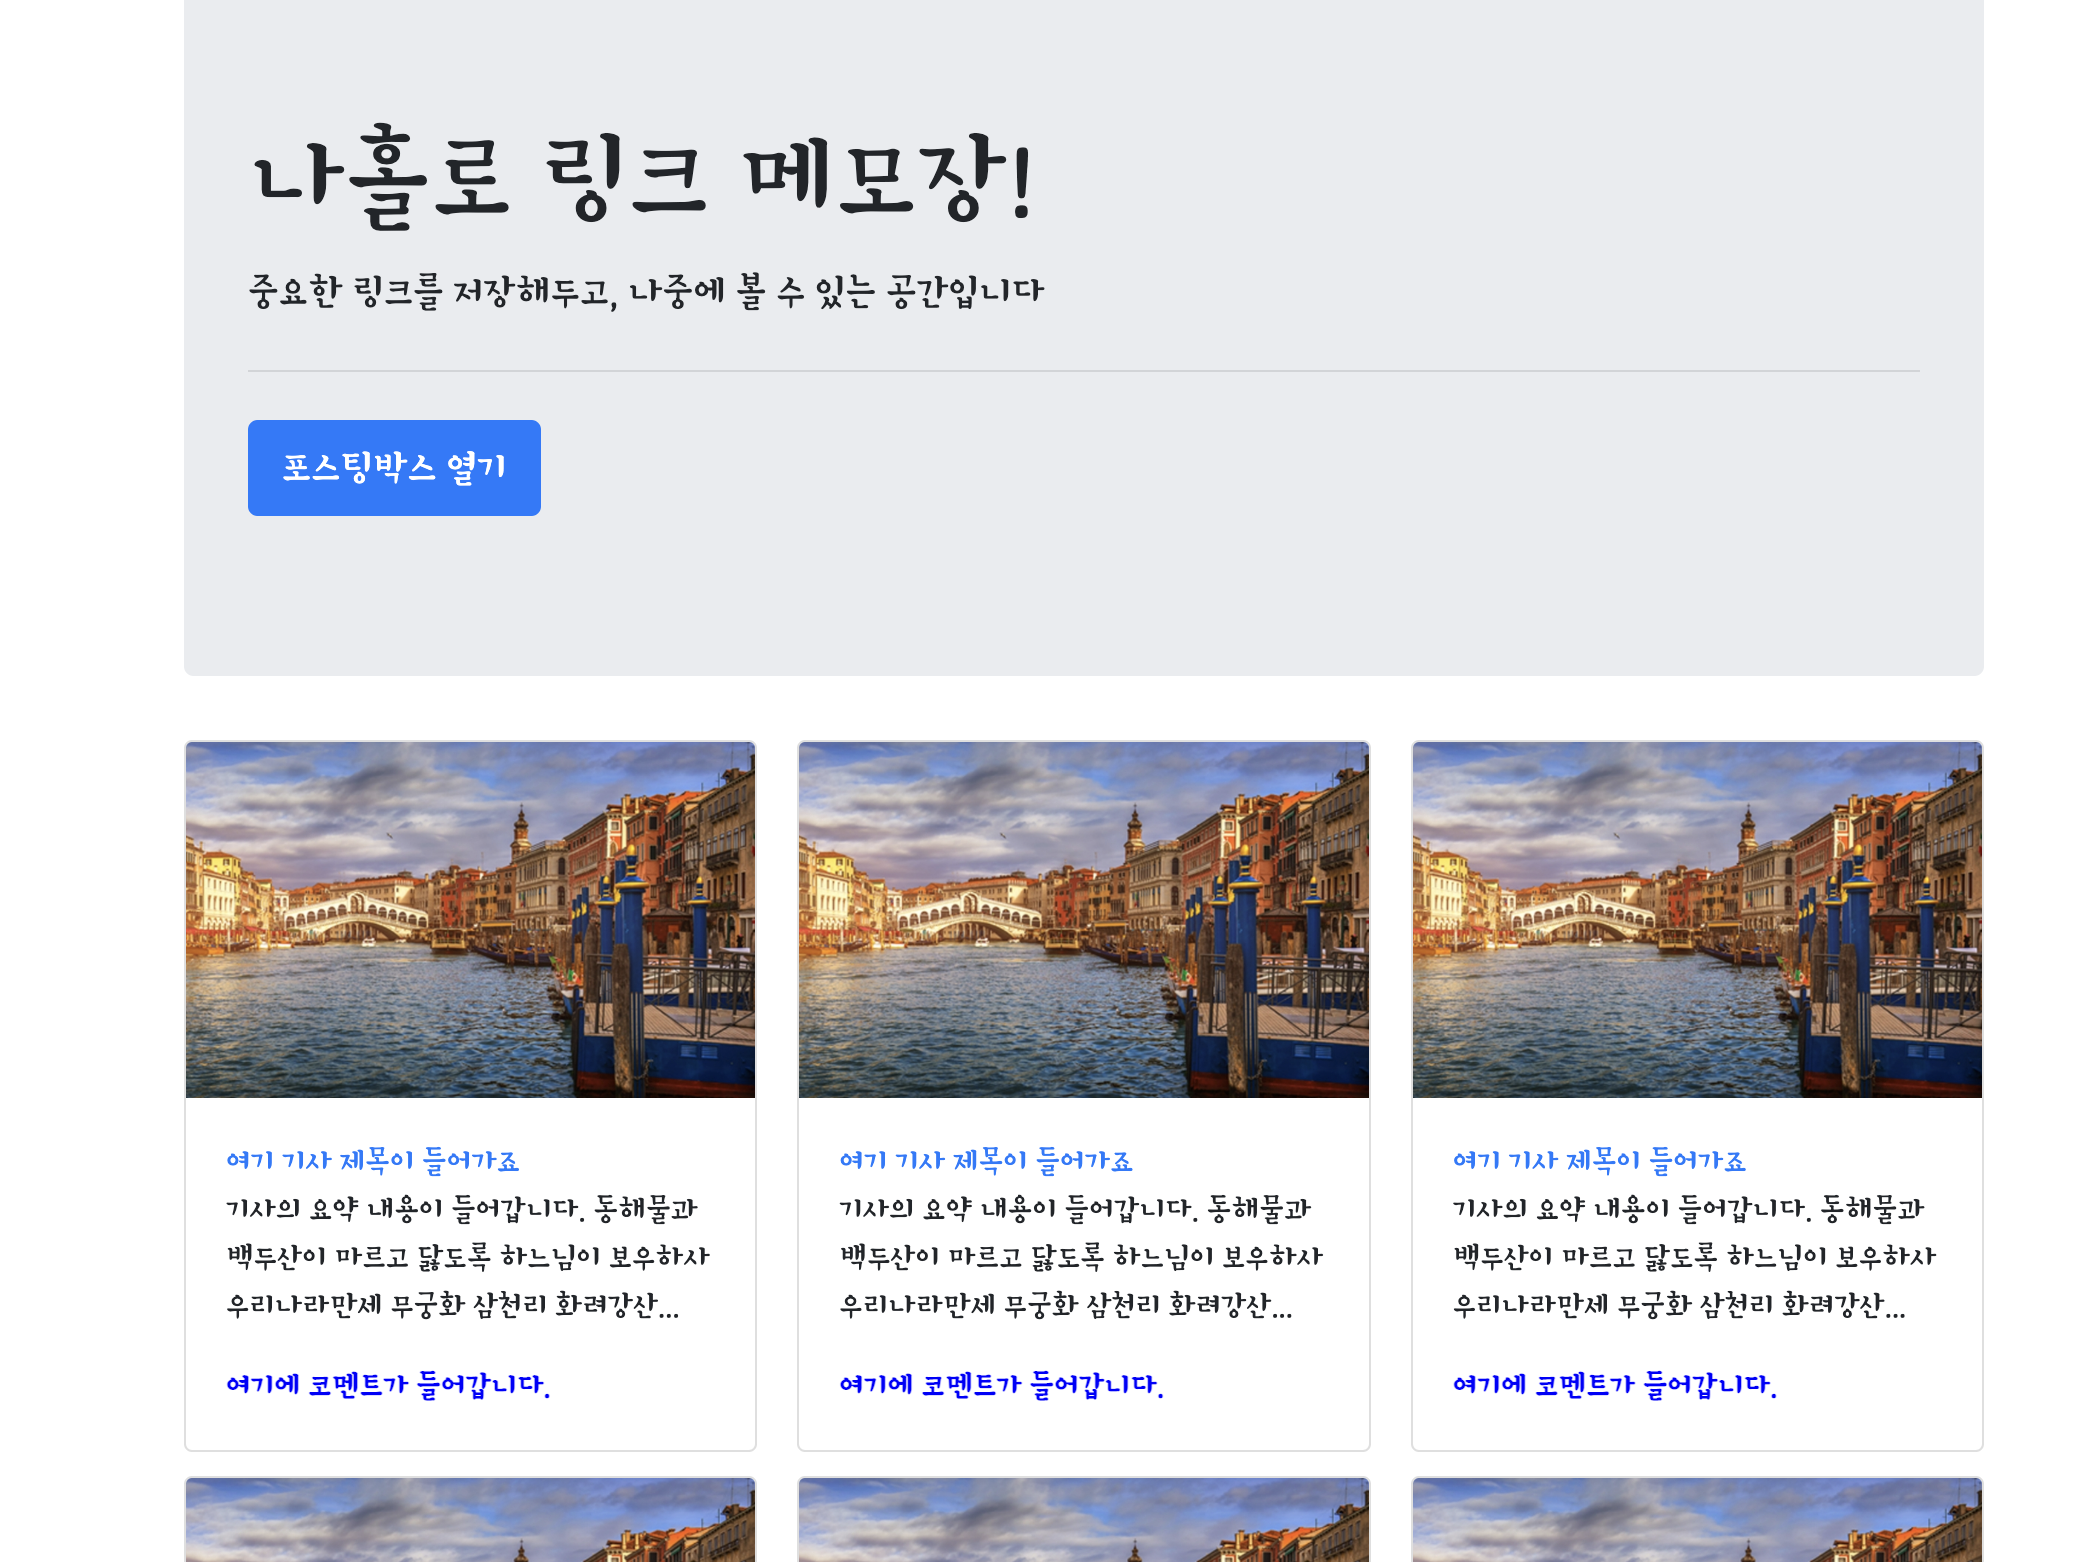Click the Venice canal image in the middle card

(x=1083, y=920)
